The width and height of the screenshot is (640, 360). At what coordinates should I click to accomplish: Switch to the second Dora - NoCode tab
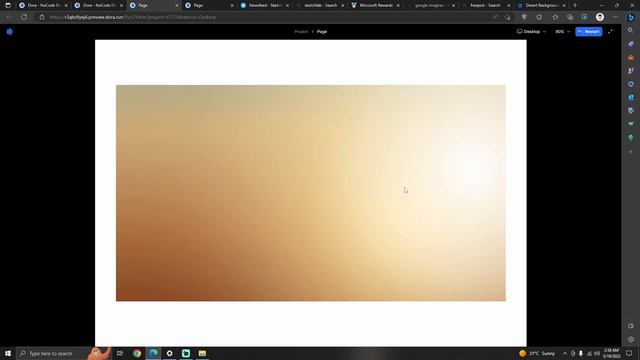point(98,5)
